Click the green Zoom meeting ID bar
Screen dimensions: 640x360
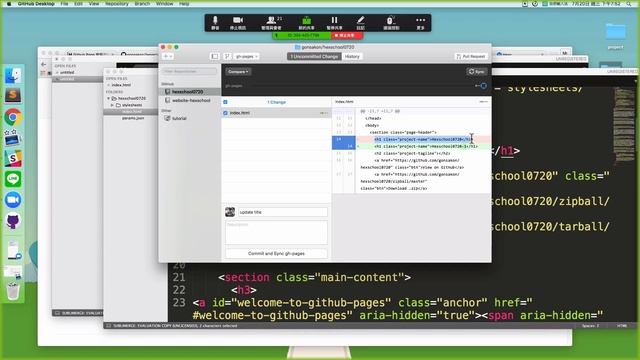302,36
